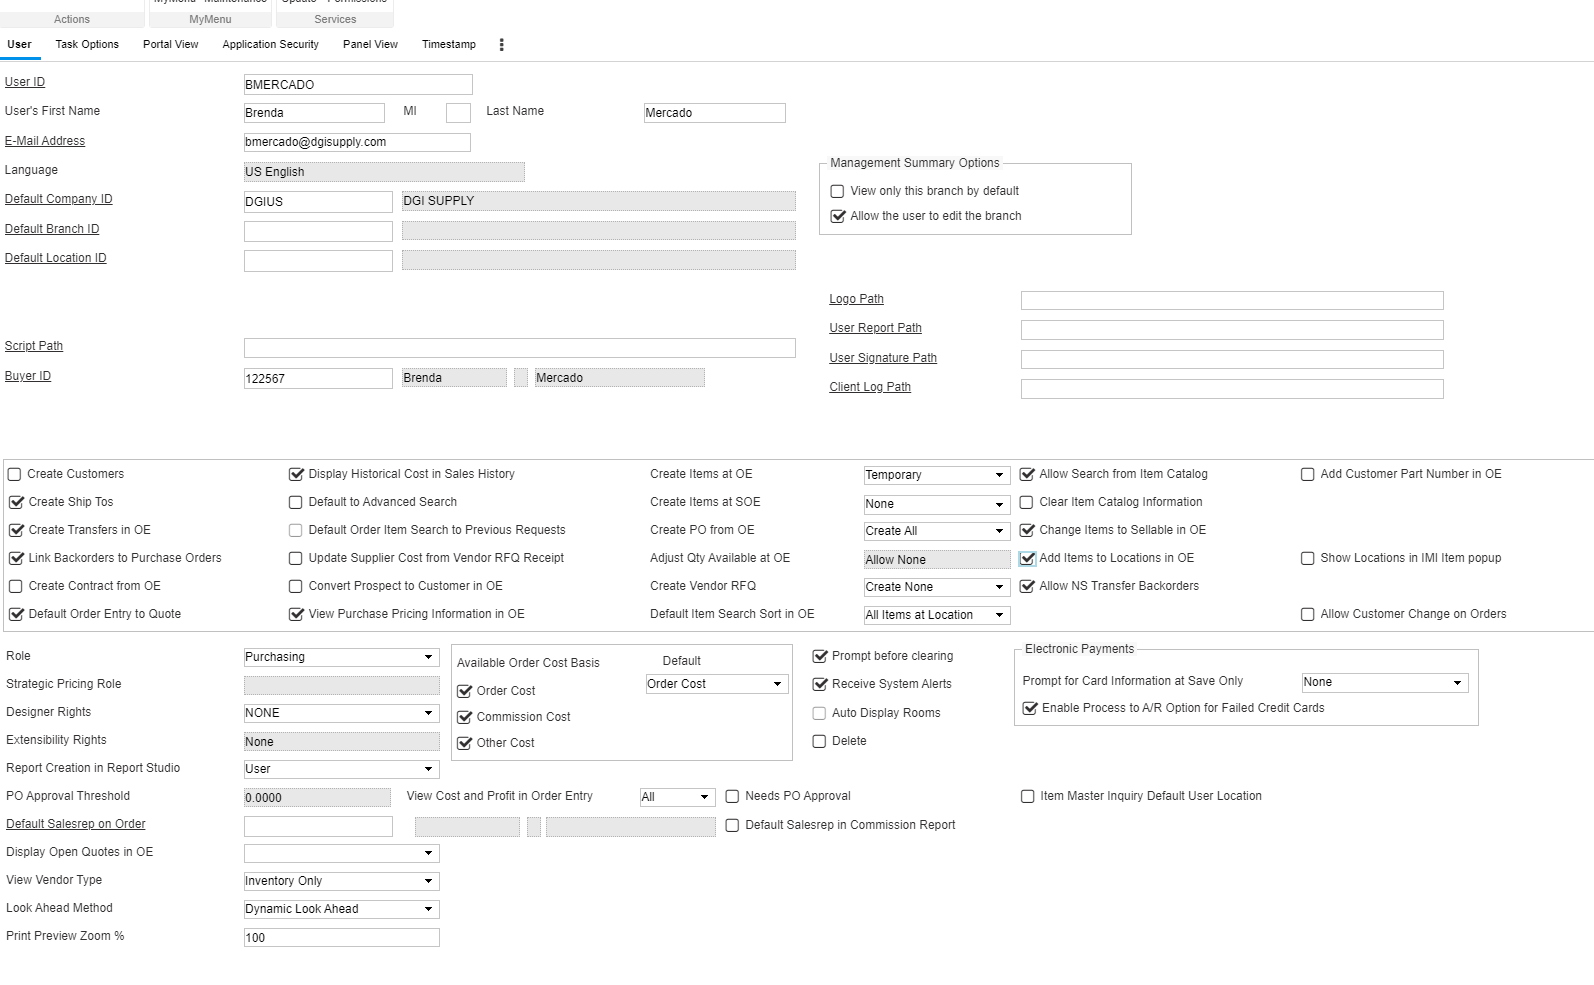Expand Prompt for Card Information dropdown

1384,683
